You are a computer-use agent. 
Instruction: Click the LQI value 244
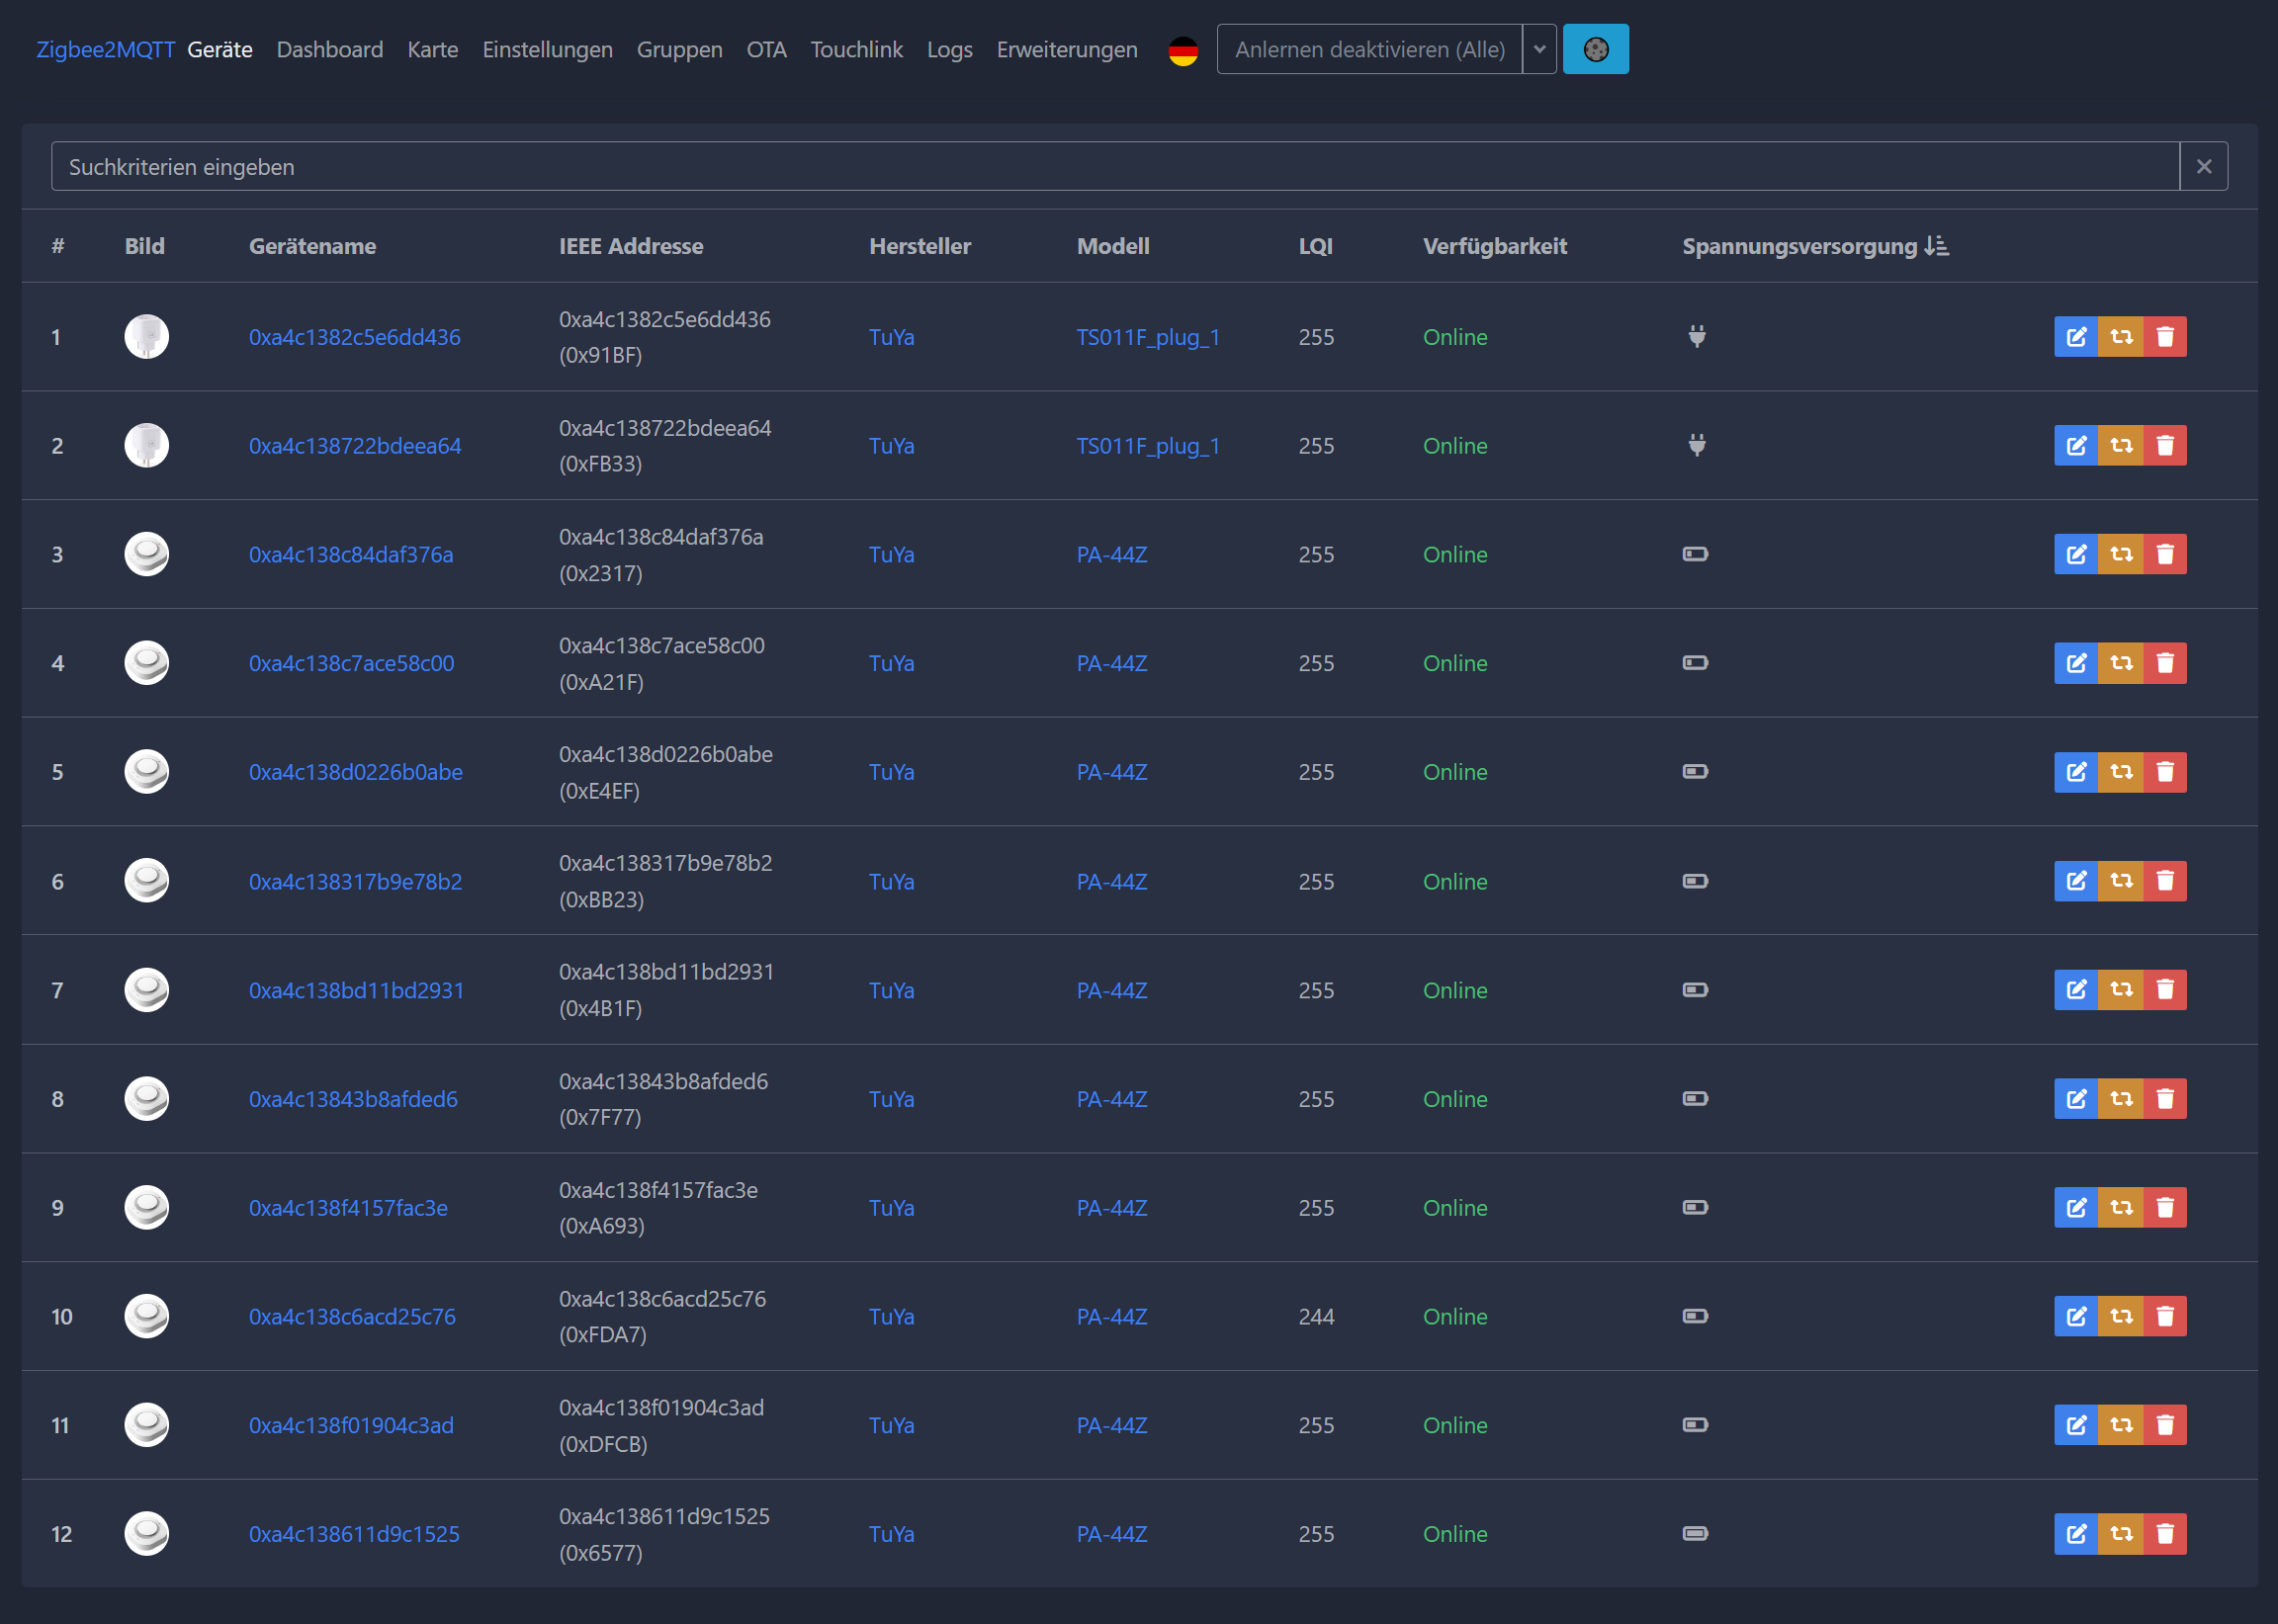1316,1317
